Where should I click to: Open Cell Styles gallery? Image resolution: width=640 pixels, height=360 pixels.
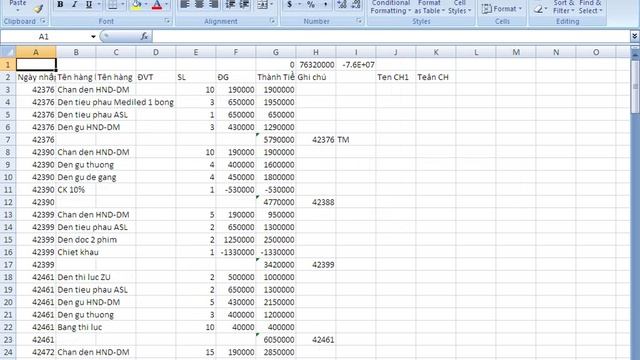[x=460, y=7]
